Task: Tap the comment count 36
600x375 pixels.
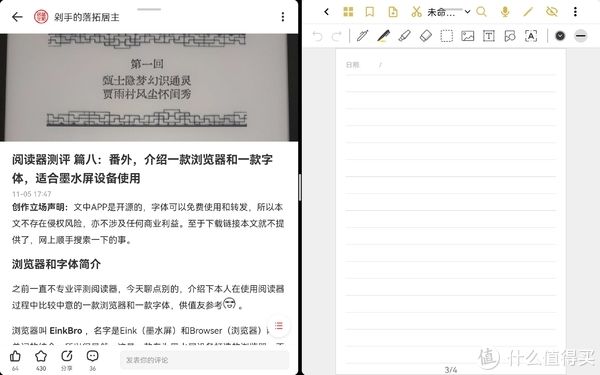Action: click(93, 368)
